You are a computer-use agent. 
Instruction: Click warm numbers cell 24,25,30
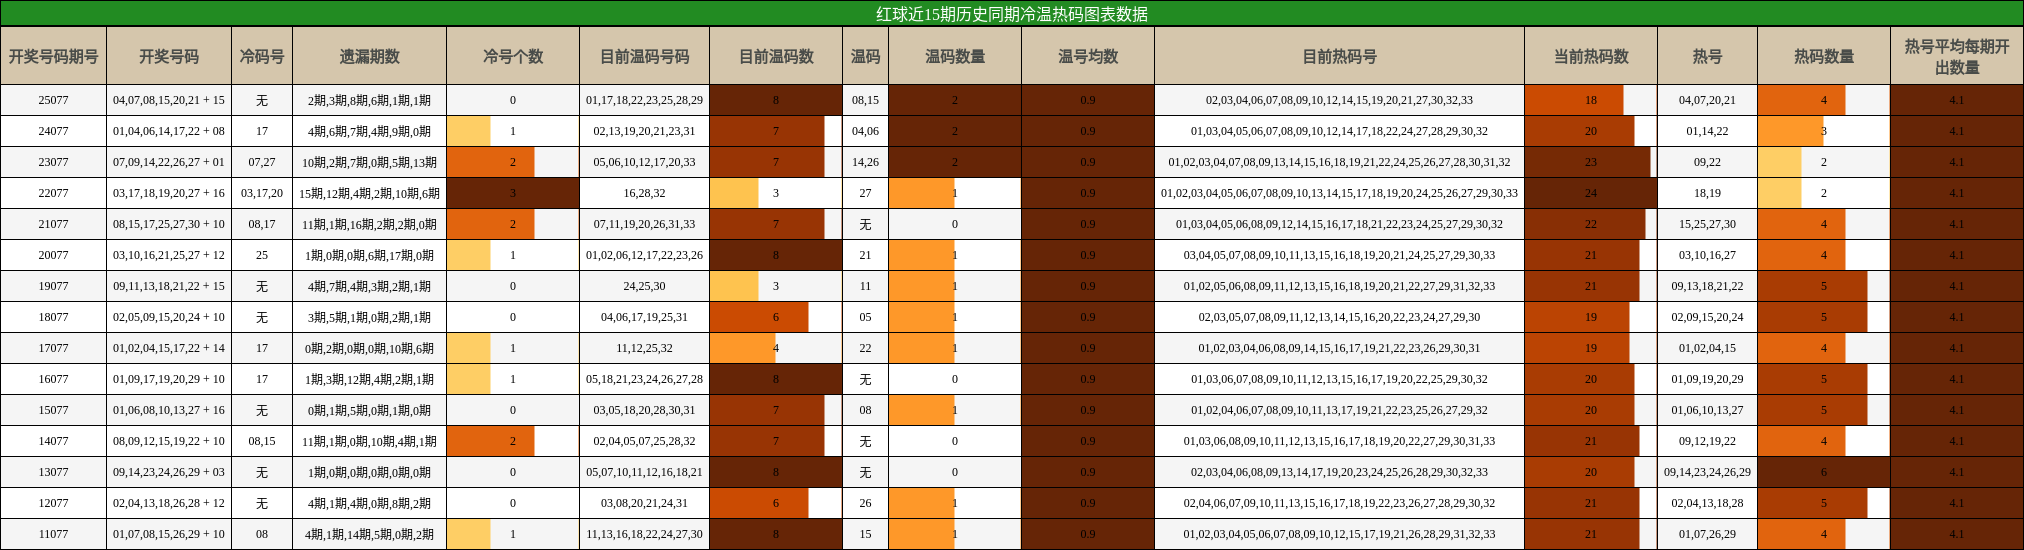pyautogui.click(x=644, y=286)
